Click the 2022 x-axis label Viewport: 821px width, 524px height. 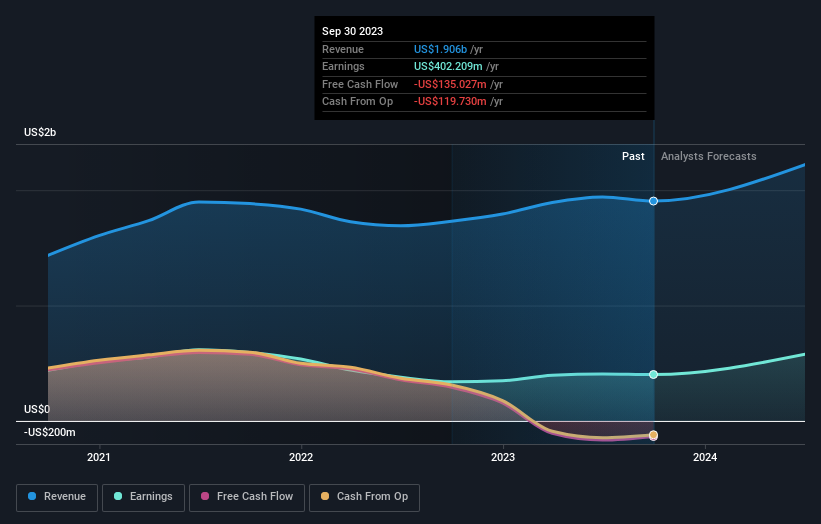[301, 458]
